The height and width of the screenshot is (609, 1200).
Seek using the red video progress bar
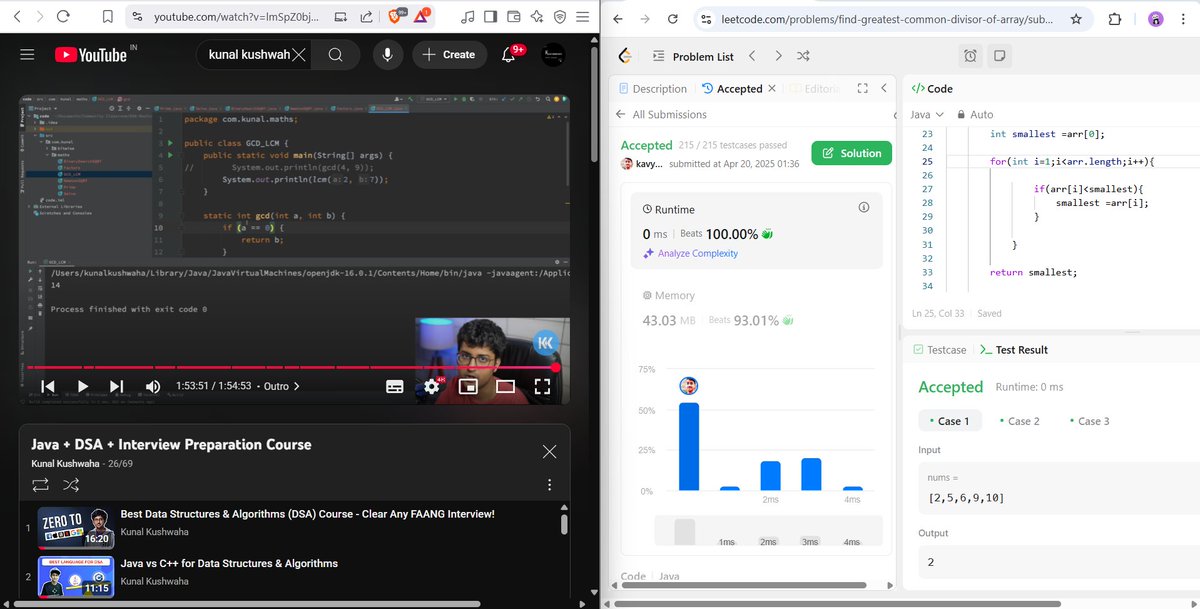pyautogui.click(x=290, y=367)
